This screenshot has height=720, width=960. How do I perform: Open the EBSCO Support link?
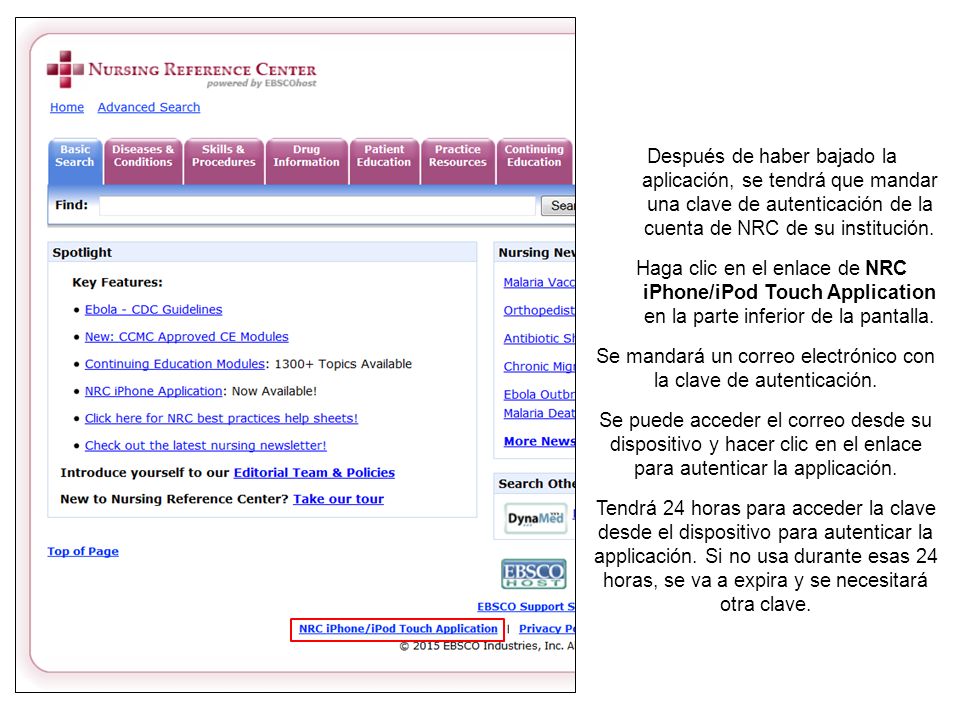point(526,607)
